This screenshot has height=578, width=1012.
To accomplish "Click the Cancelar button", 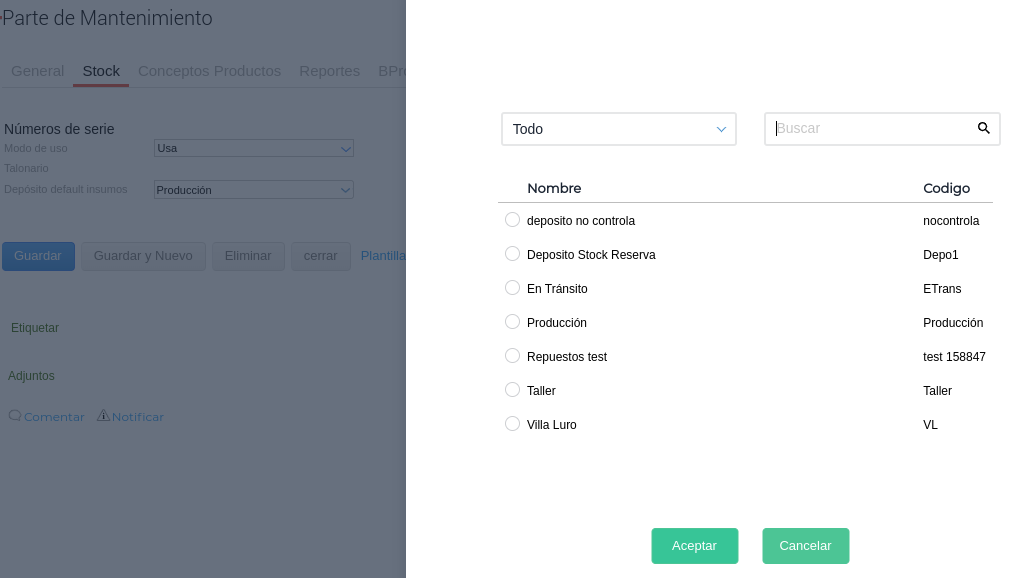I will (x=805, y=546).
